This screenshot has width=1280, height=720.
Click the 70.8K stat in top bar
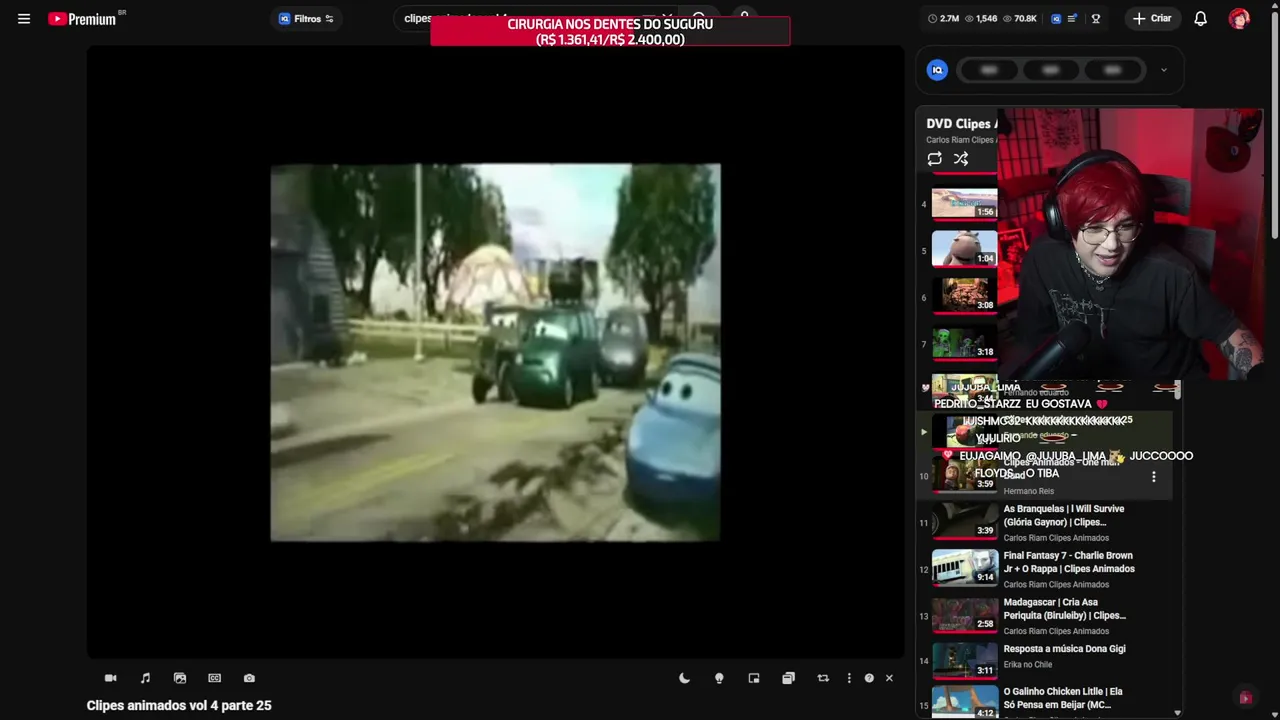tap(1020, 19)
